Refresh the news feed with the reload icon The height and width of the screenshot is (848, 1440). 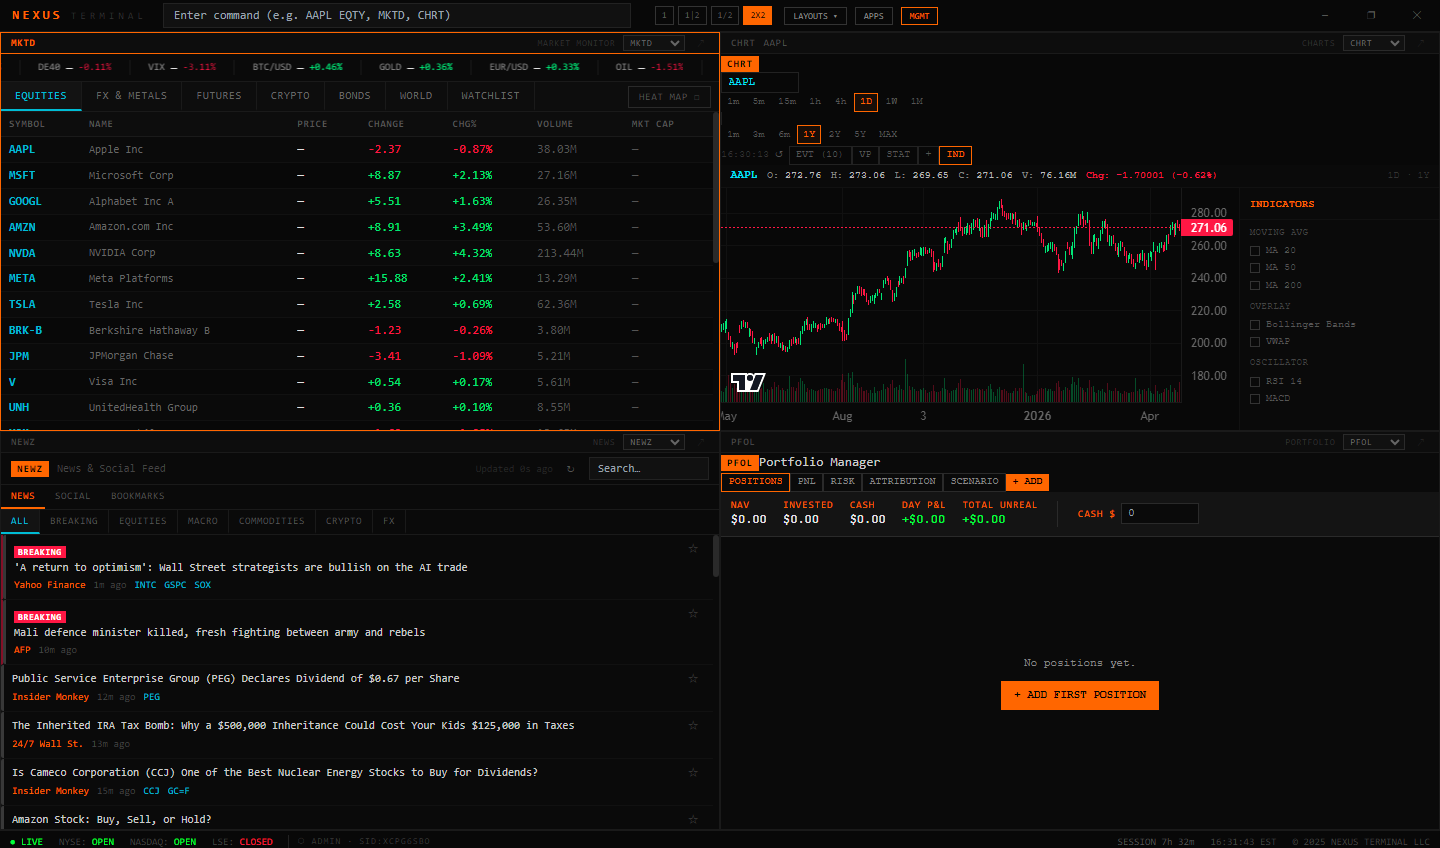tap(571, 469)
